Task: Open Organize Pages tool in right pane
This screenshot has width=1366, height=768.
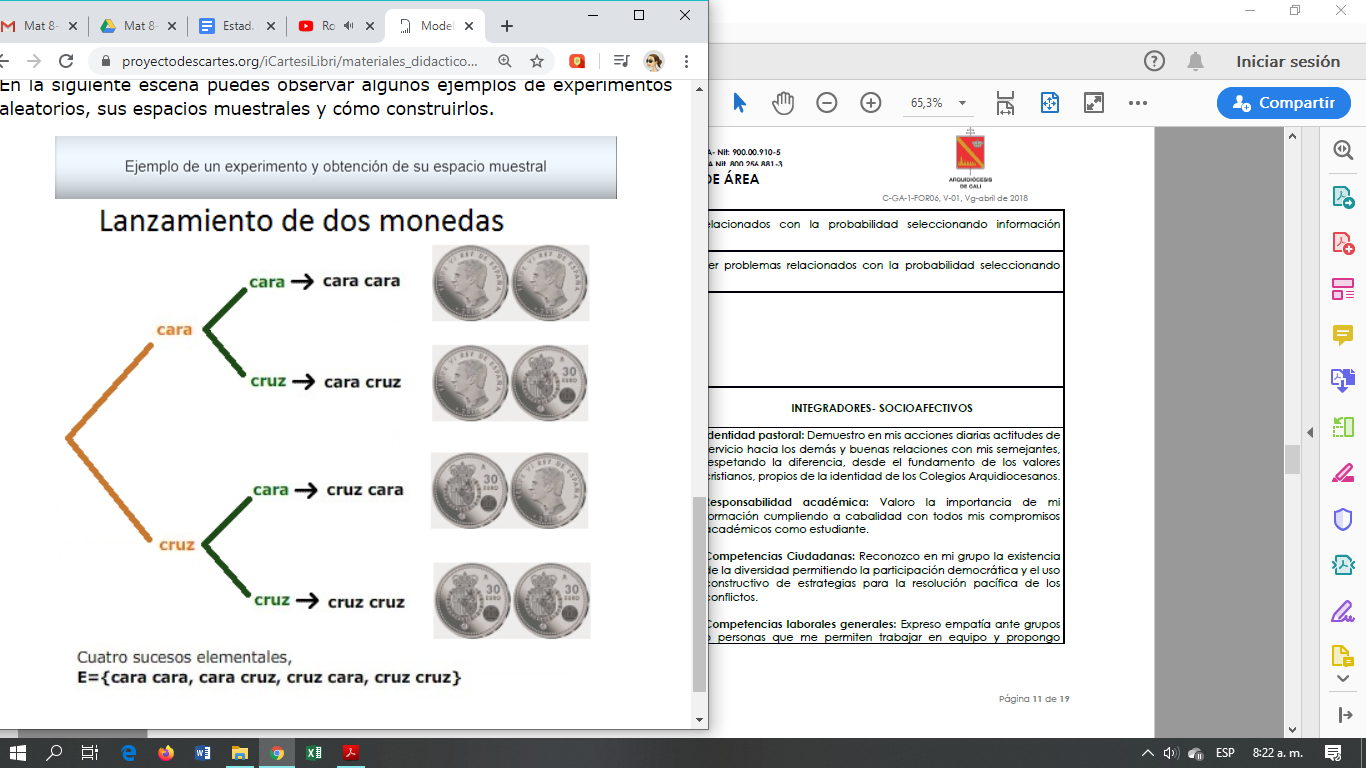Action: pos(1343,290)
